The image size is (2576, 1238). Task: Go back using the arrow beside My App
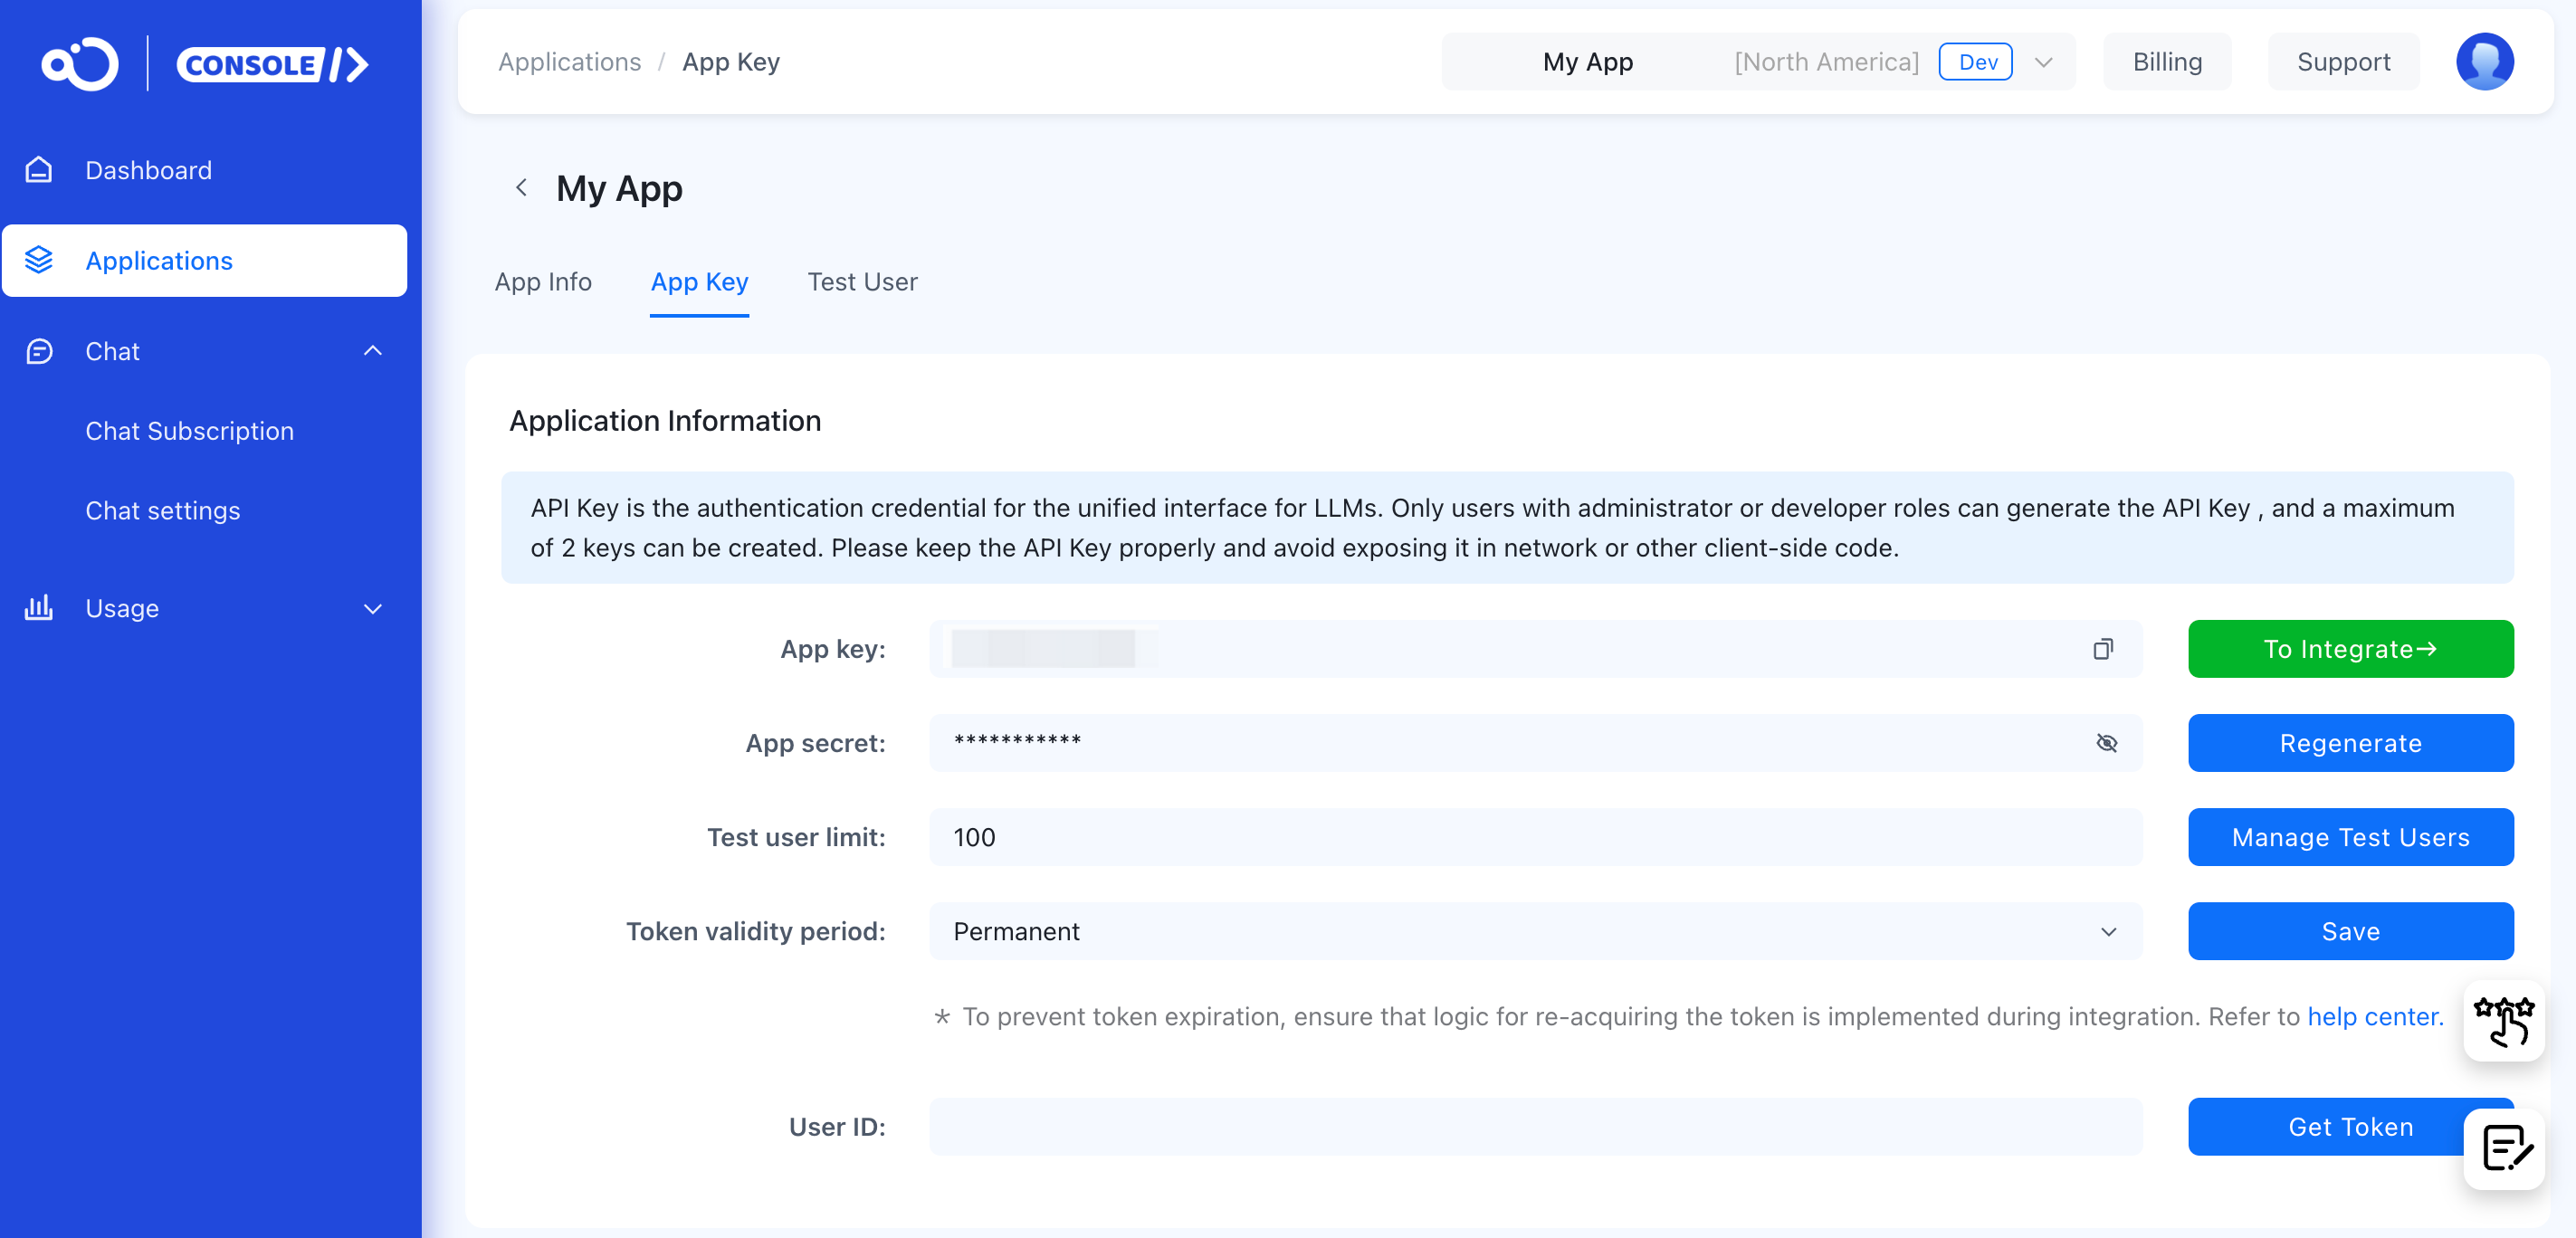(x=521, y=188)
